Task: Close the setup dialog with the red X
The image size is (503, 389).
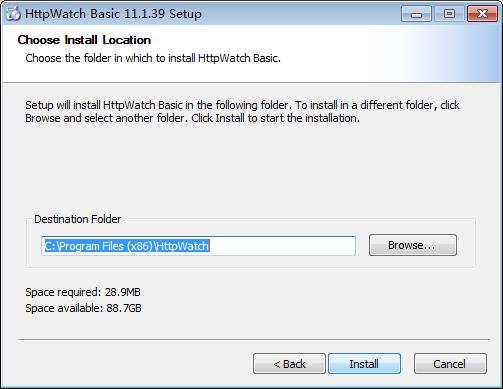Action: 482,14
